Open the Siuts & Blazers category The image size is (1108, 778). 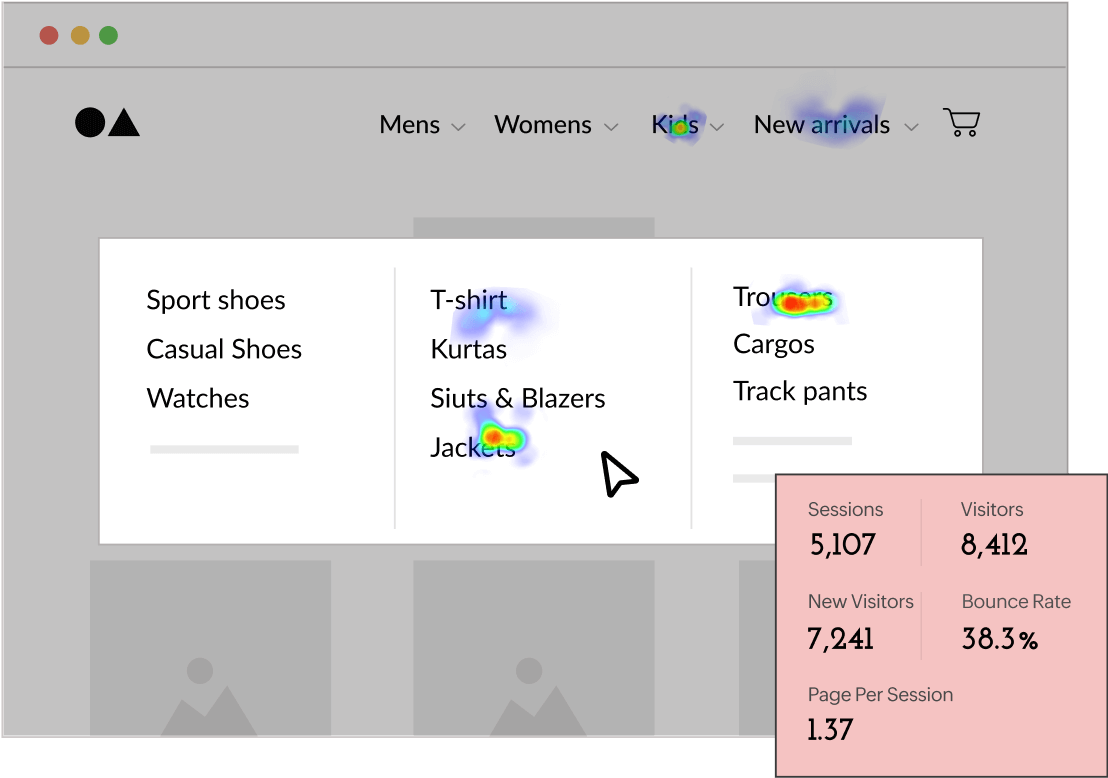tap(517, 397)
